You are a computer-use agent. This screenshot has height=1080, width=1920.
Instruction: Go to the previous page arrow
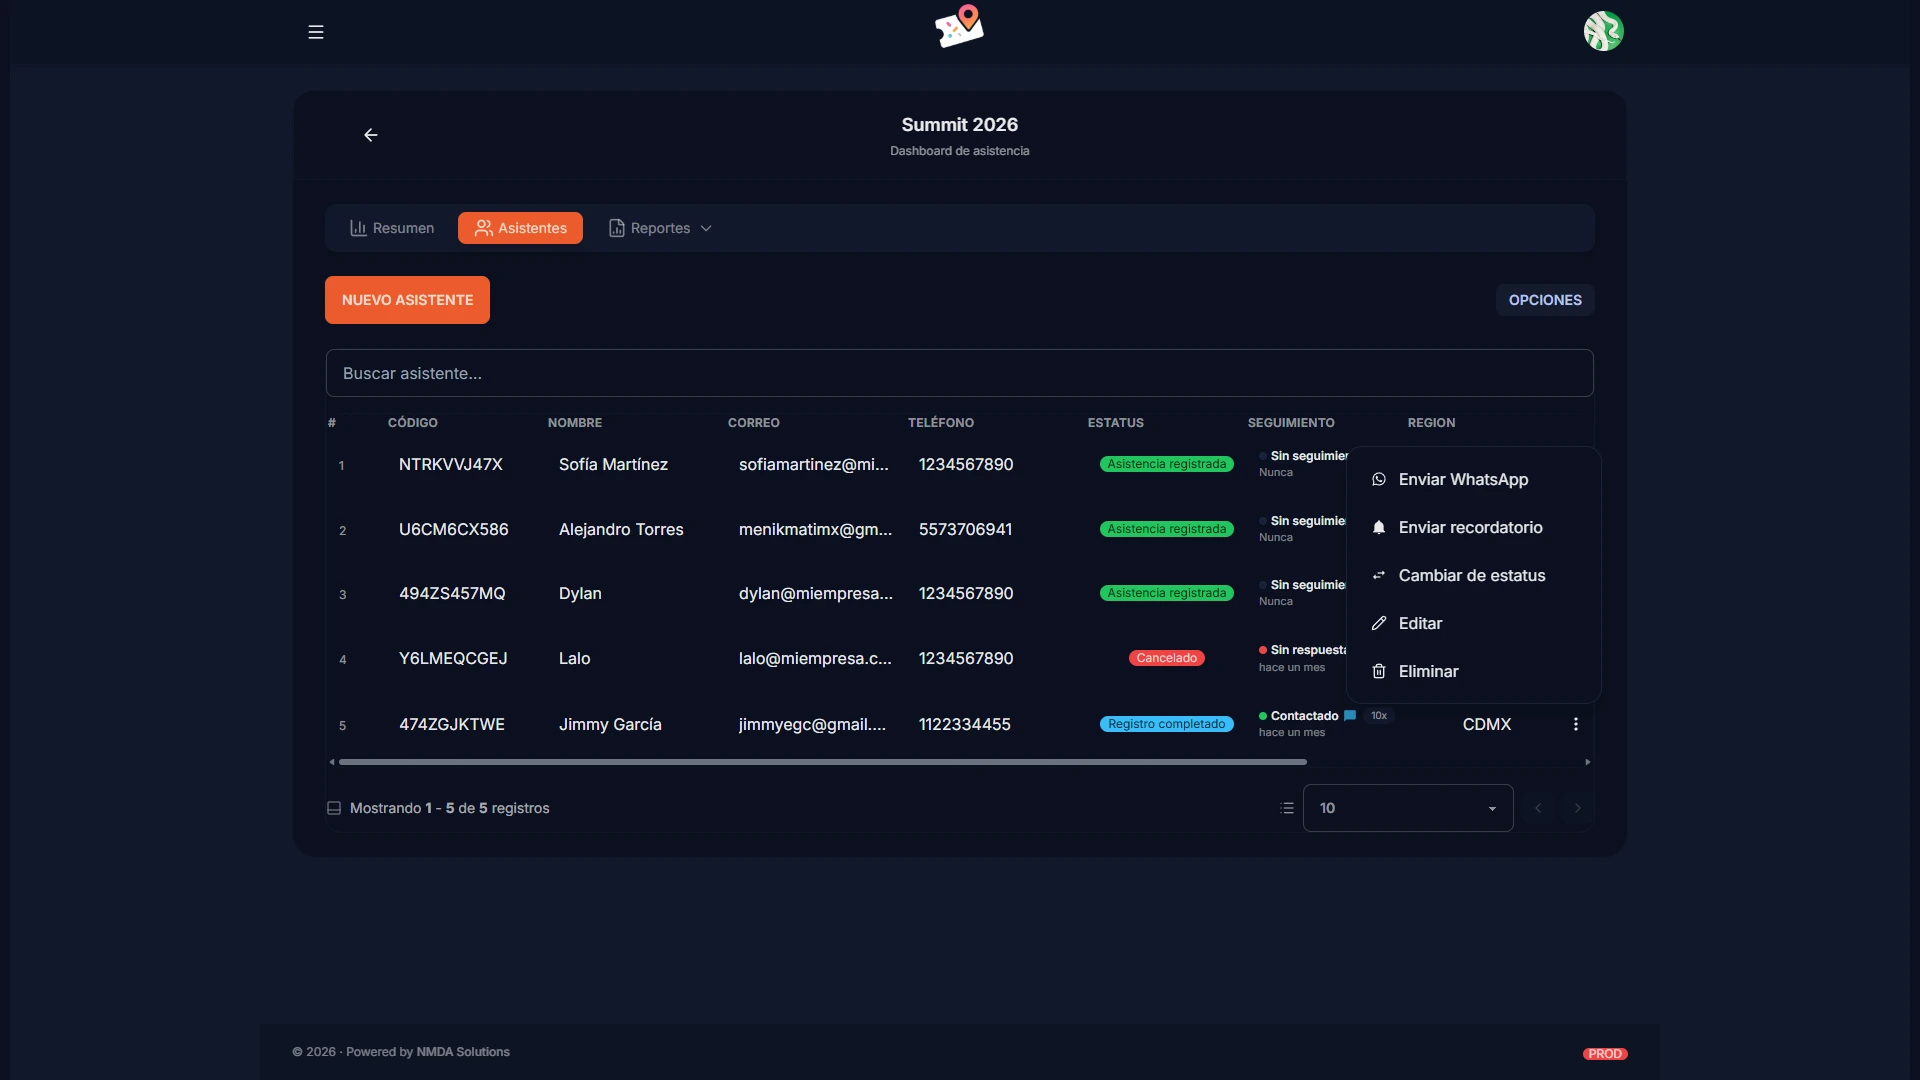tap(1538, 808)
